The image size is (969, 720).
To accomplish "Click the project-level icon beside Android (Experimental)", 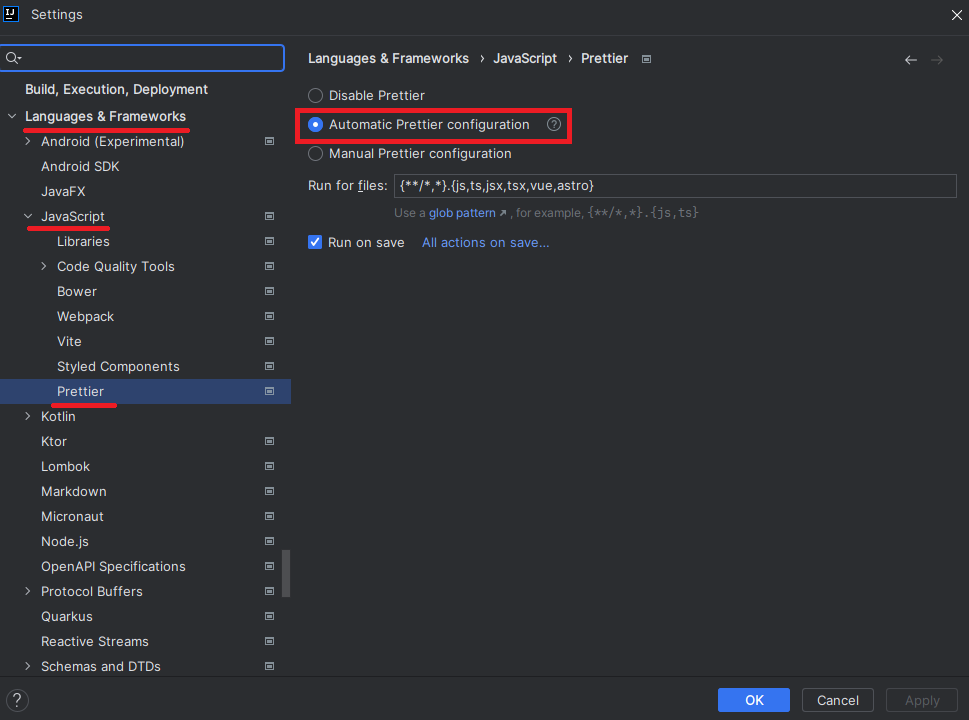I will coord(269,142).
